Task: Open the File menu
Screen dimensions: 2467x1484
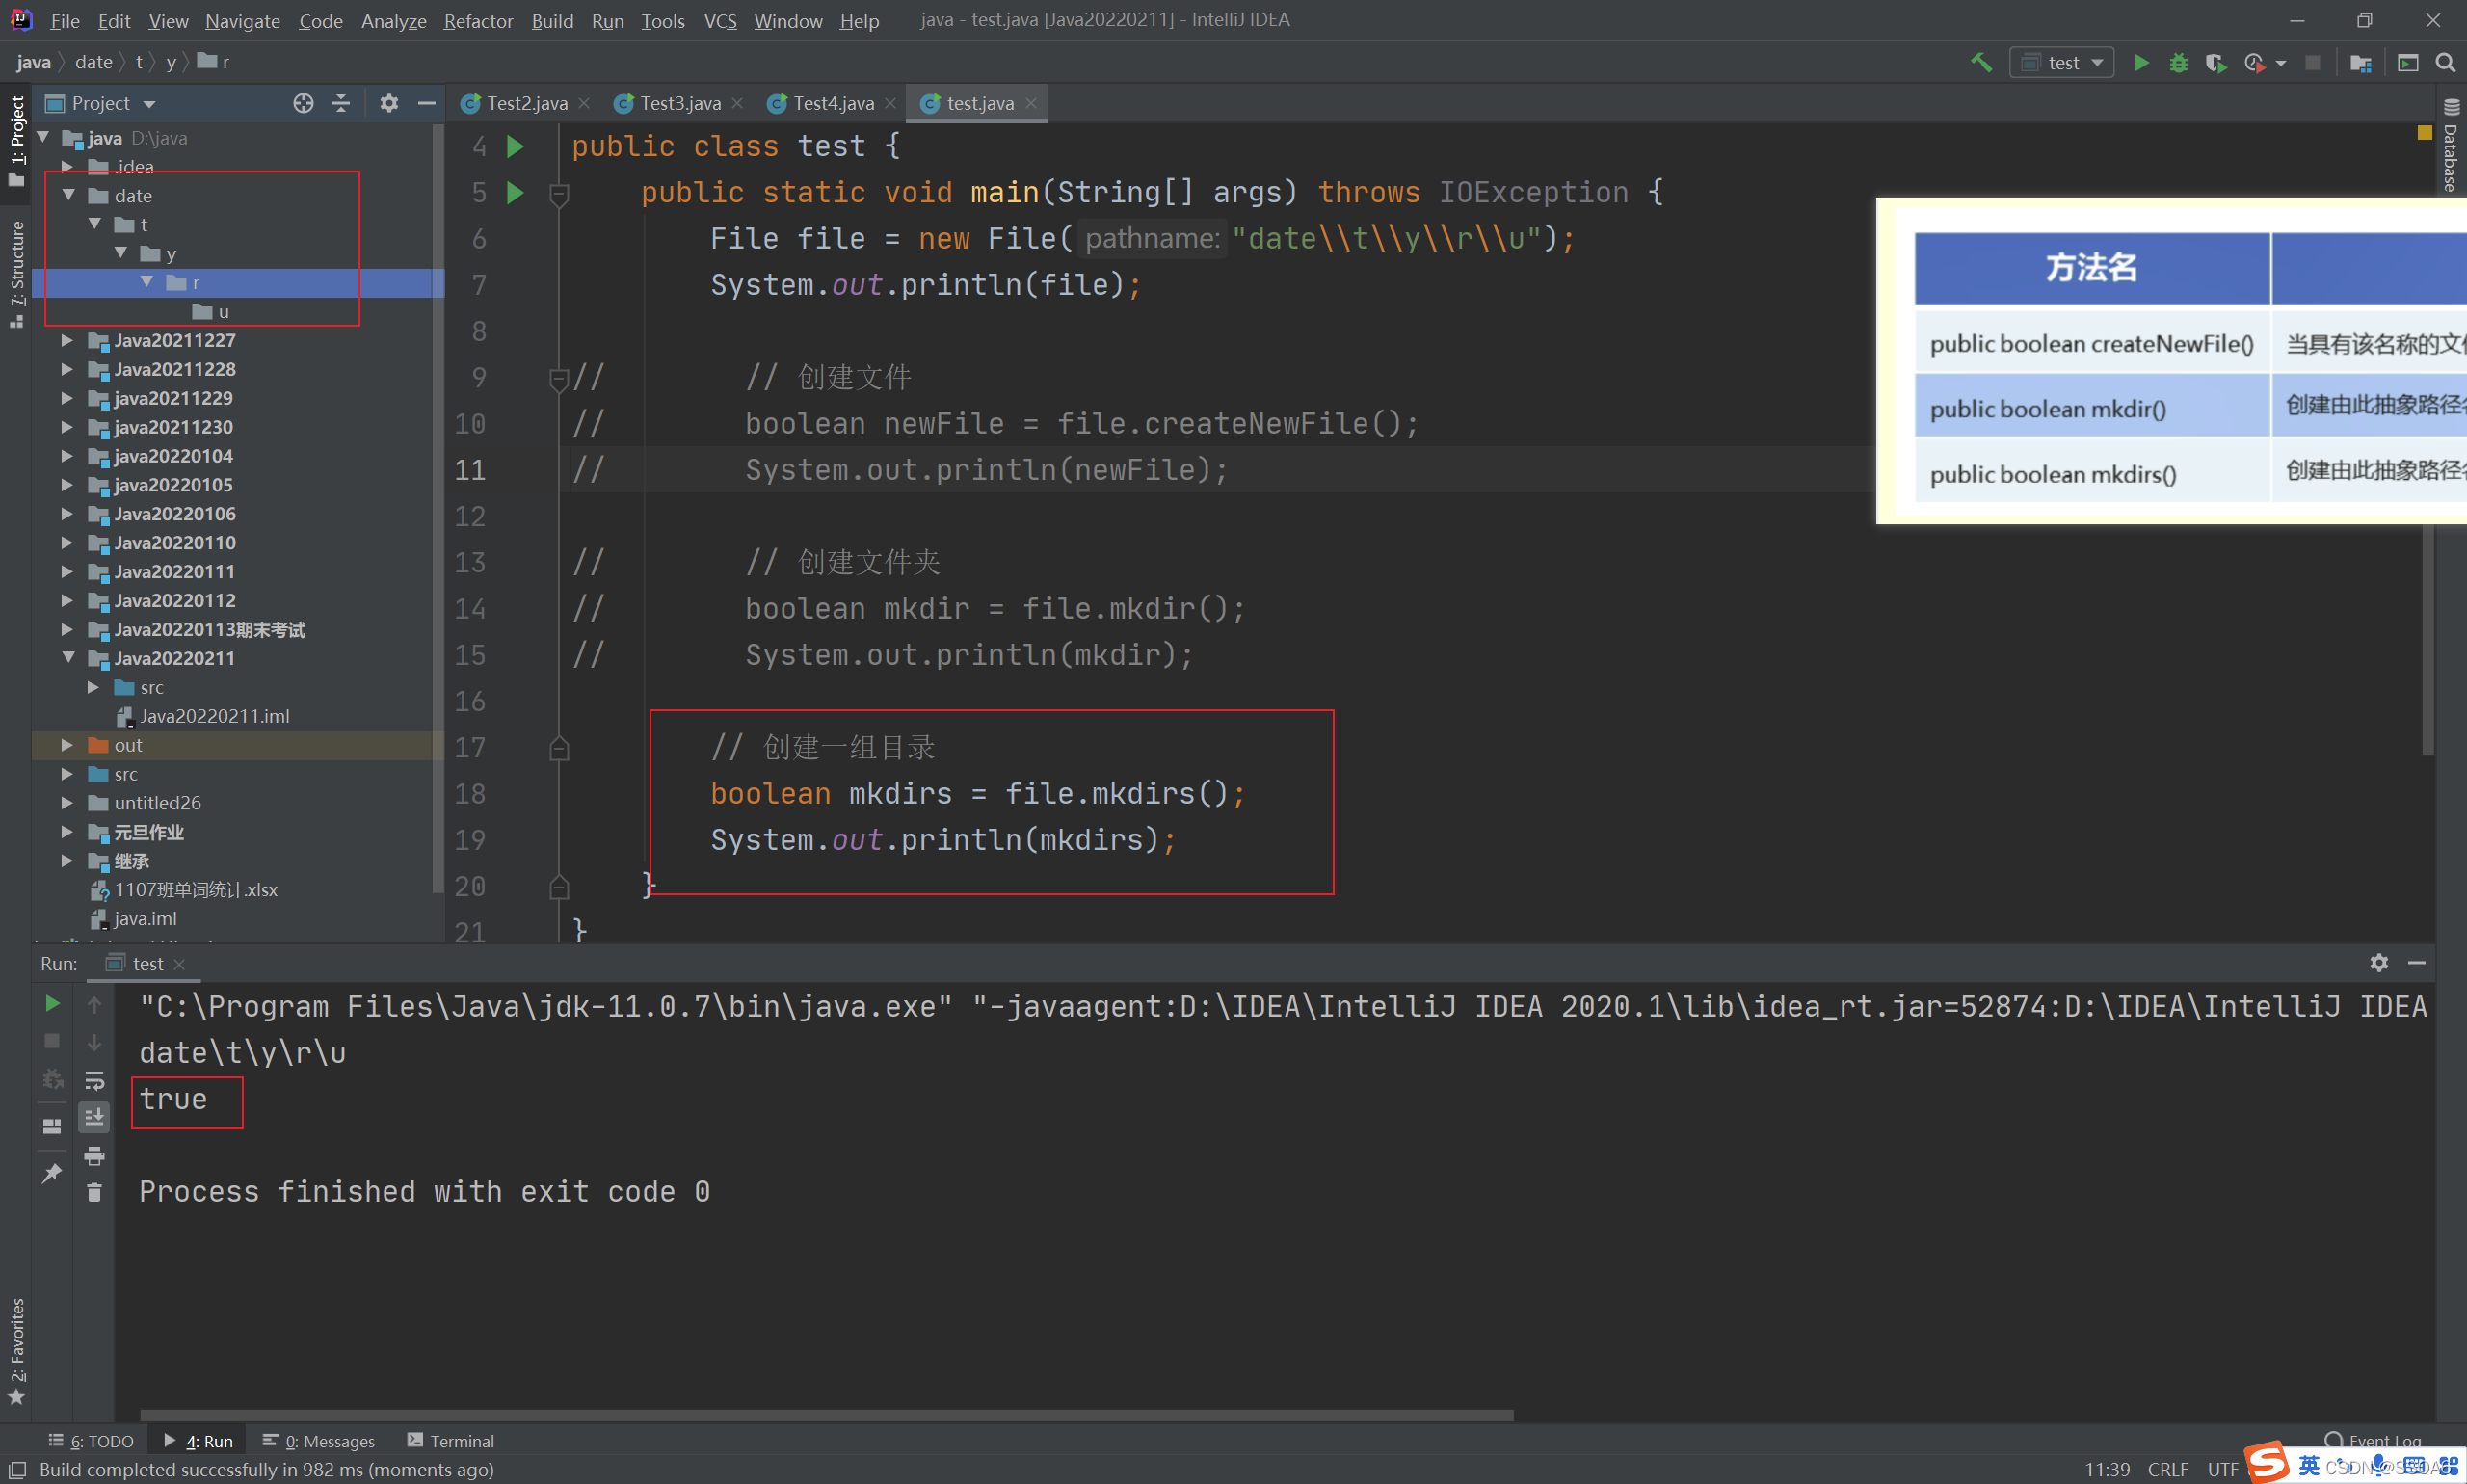Action: [x=65, y=20]
